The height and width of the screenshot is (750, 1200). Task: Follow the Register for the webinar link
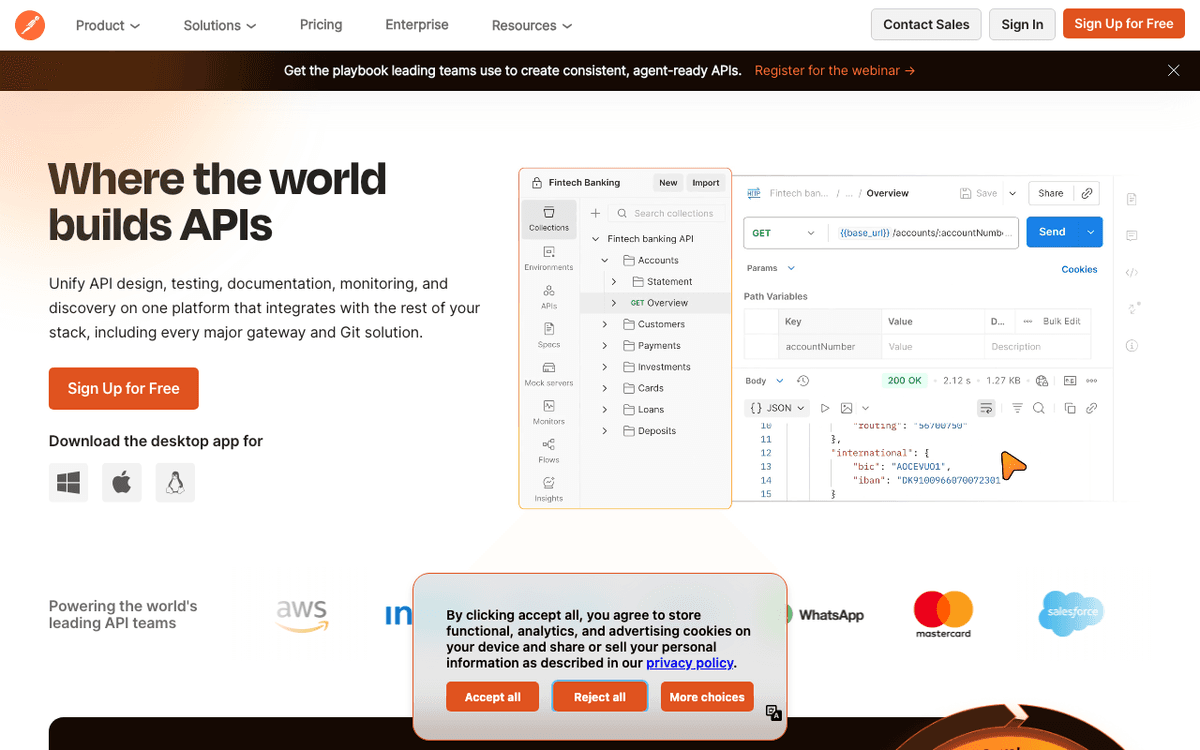(835, 71)
